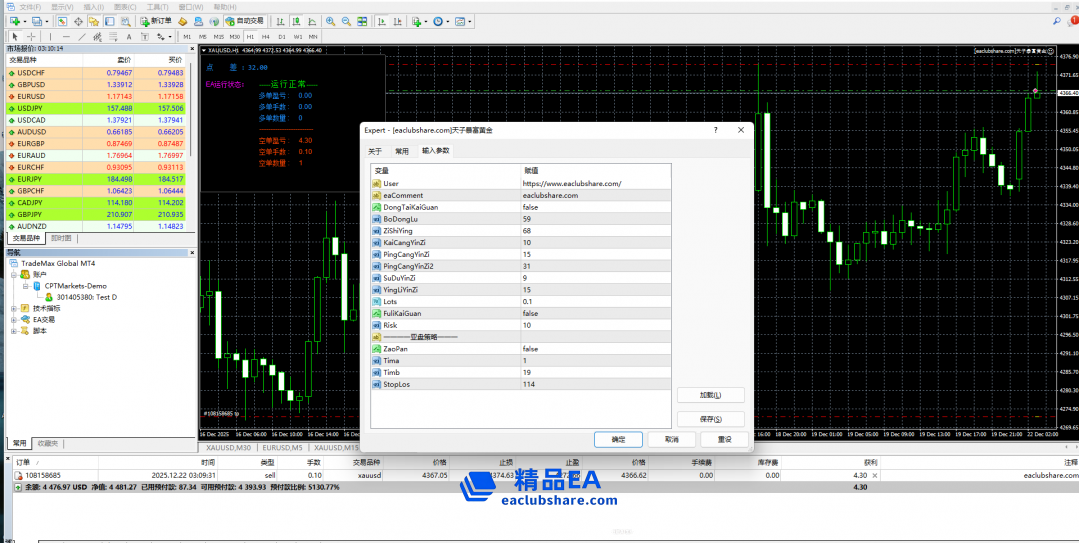
Task: Open the 图表(C) menu
Action: 125,6
